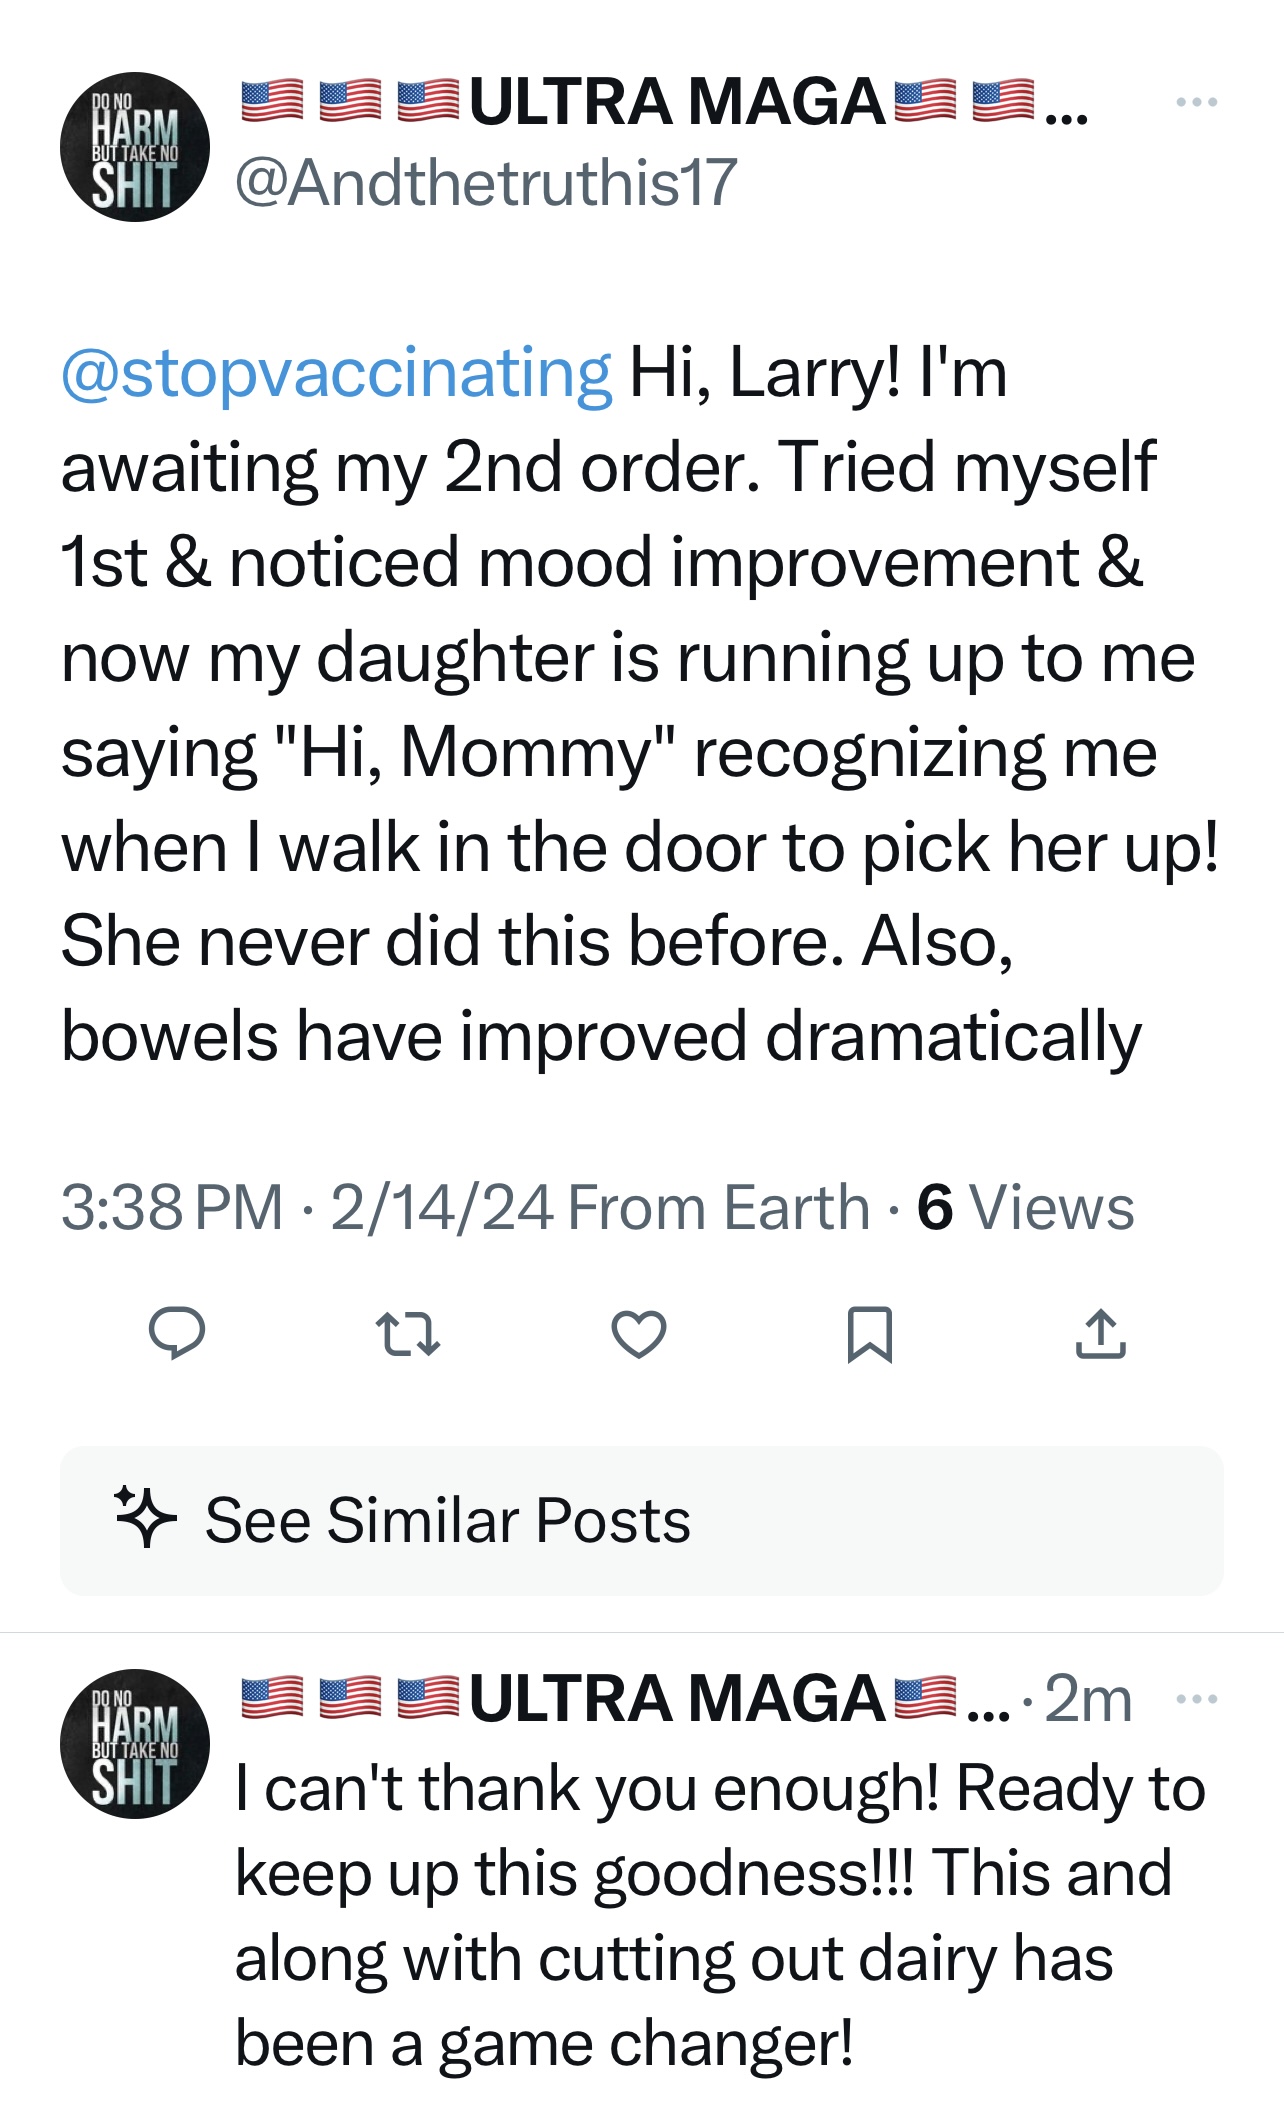The image size is (1284, 2113).
Task: Open the @stopvaccinating mention link
Action: click(x=336, y=373)
